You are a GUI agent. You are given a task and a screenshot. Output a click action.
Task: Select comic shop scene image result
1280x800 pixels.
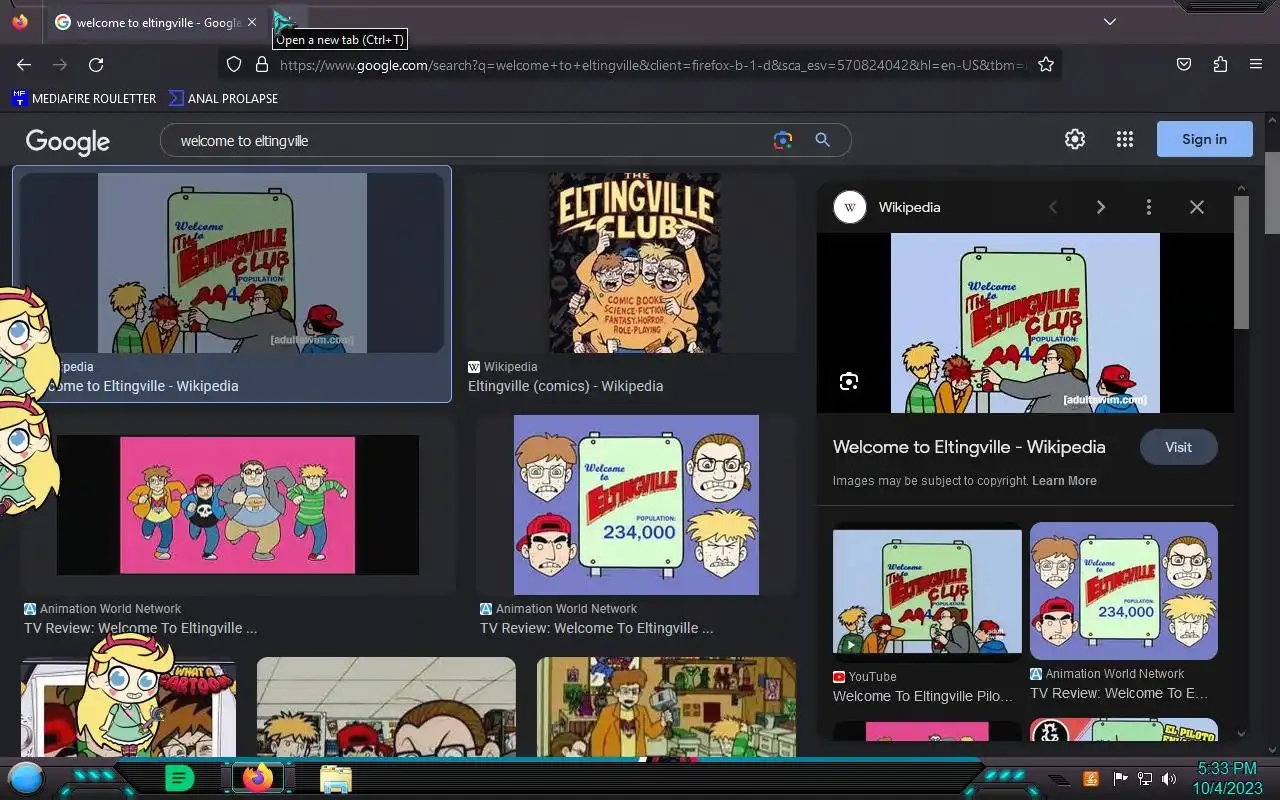click(x=666, y=707)
